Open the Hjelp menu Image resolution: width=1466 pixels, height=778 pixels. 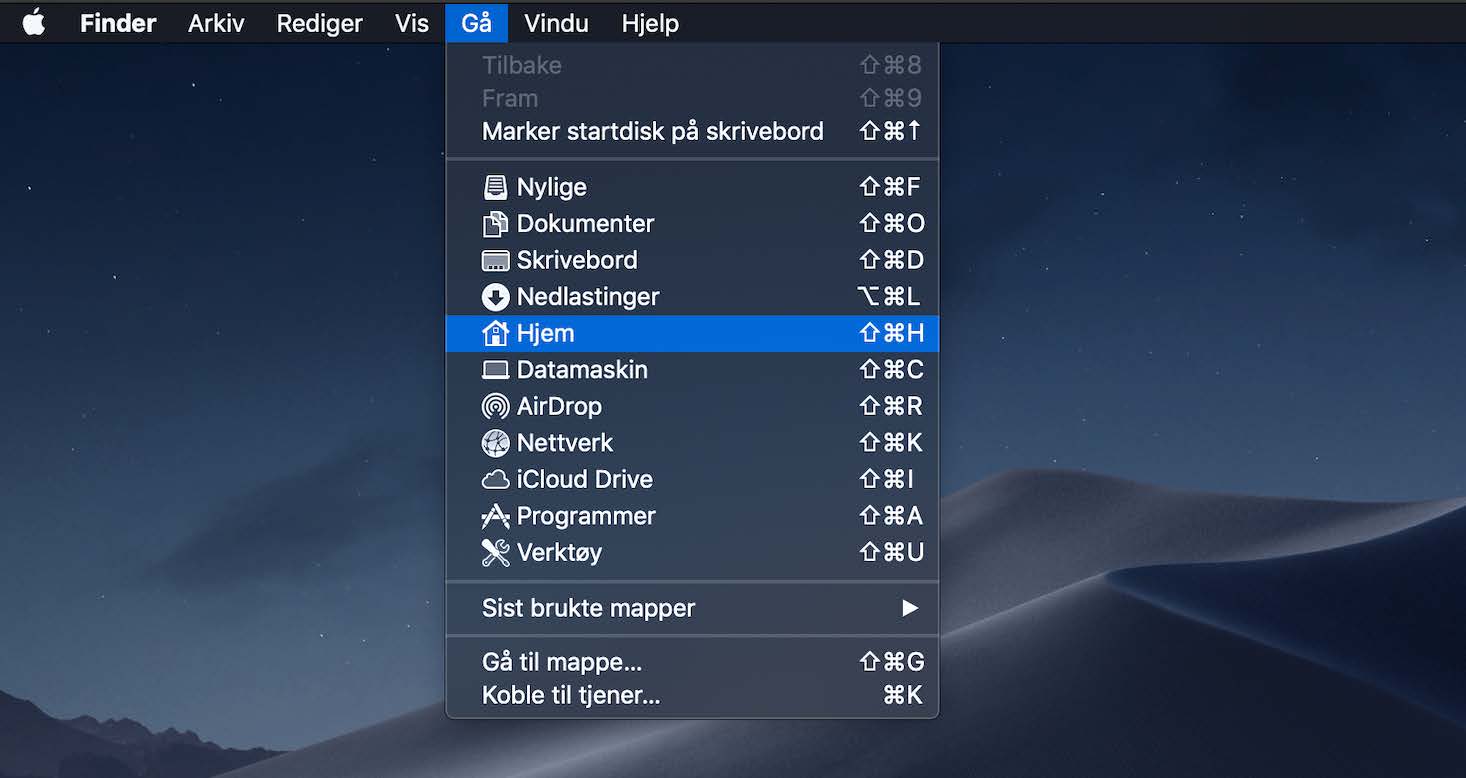pyautogui.click(x=650, y=23)
